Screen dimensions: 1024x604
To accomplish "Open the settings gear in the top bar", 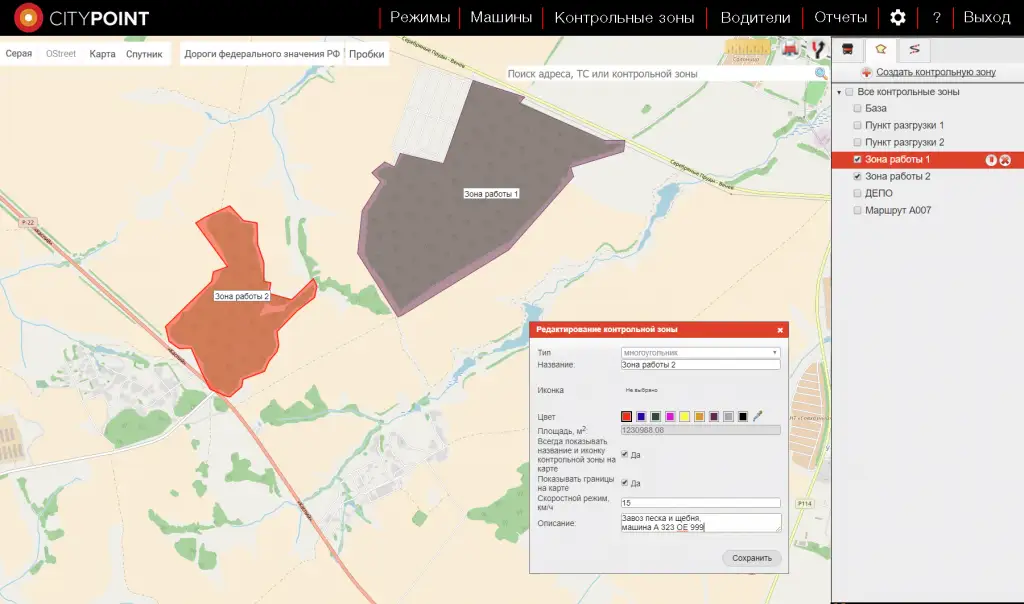I will [x=898, y=18].
